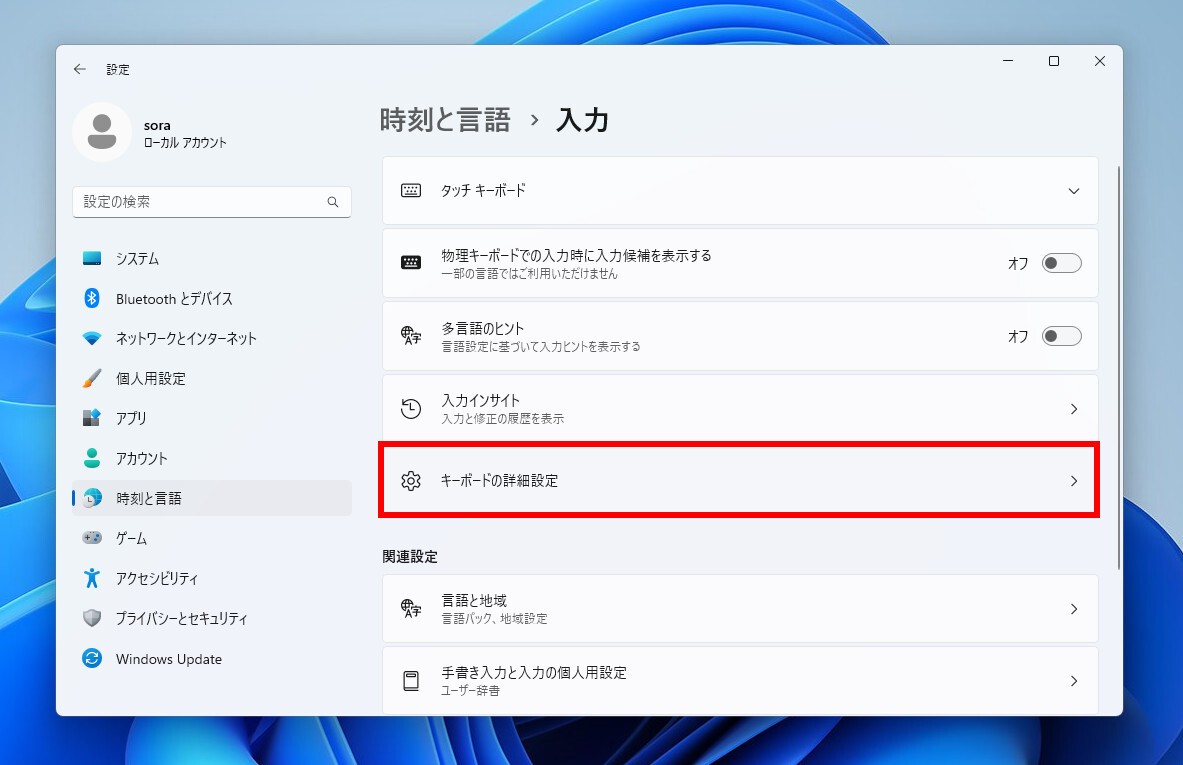Click the Bluetooth とデバイス sidebar icon
Screen dimensions: 1183x765
tap(91, 298)
